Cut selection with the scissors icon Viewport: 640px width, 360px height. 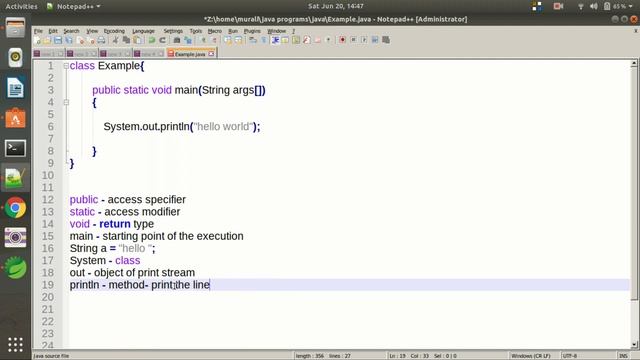point(116,40)
